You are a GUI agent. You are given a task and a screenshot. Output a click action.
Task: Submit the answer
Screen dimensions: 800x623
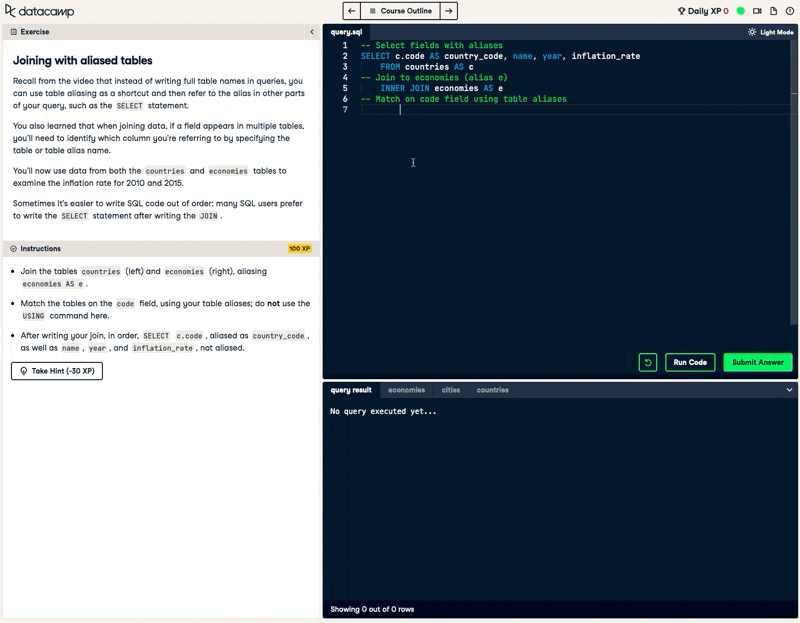coord(757,363)
